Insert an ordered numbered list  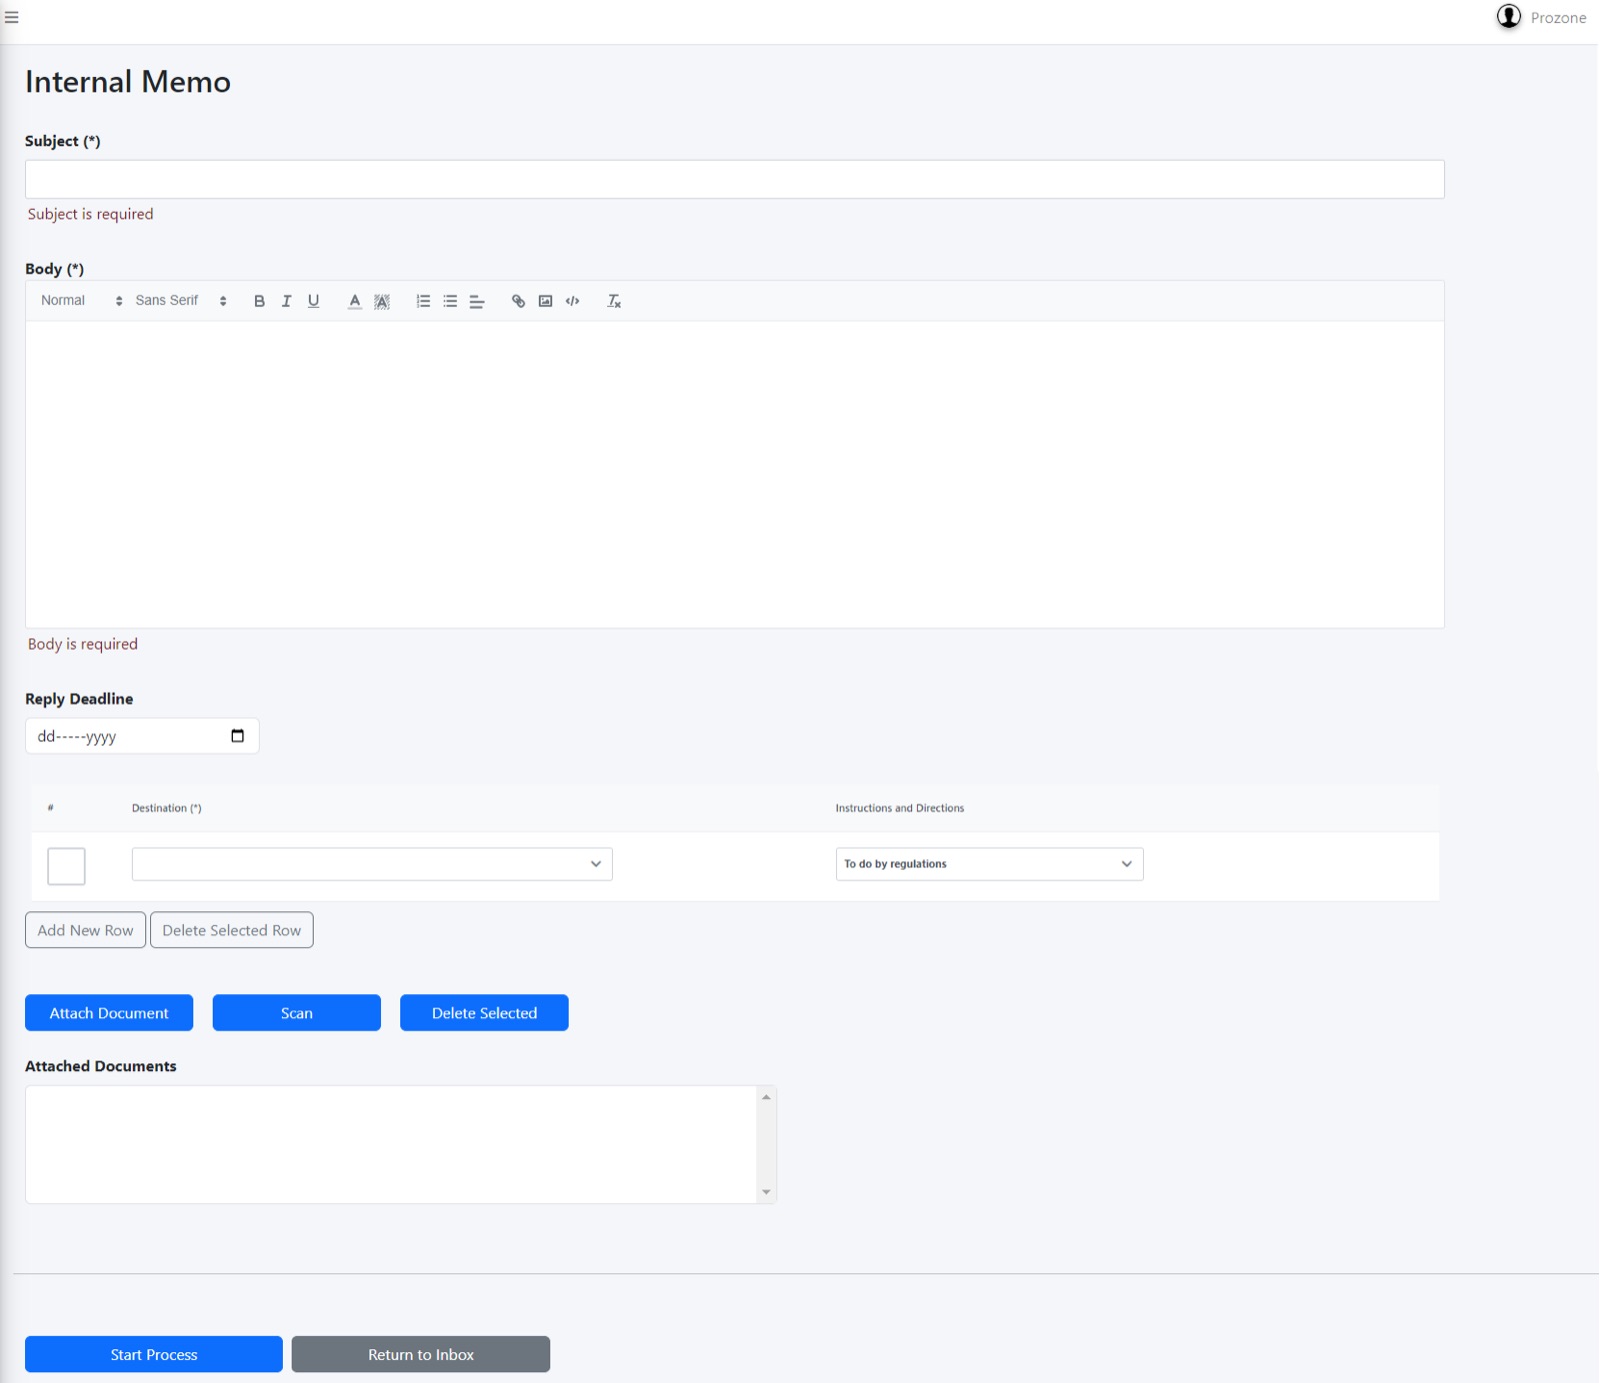(423, 301)
